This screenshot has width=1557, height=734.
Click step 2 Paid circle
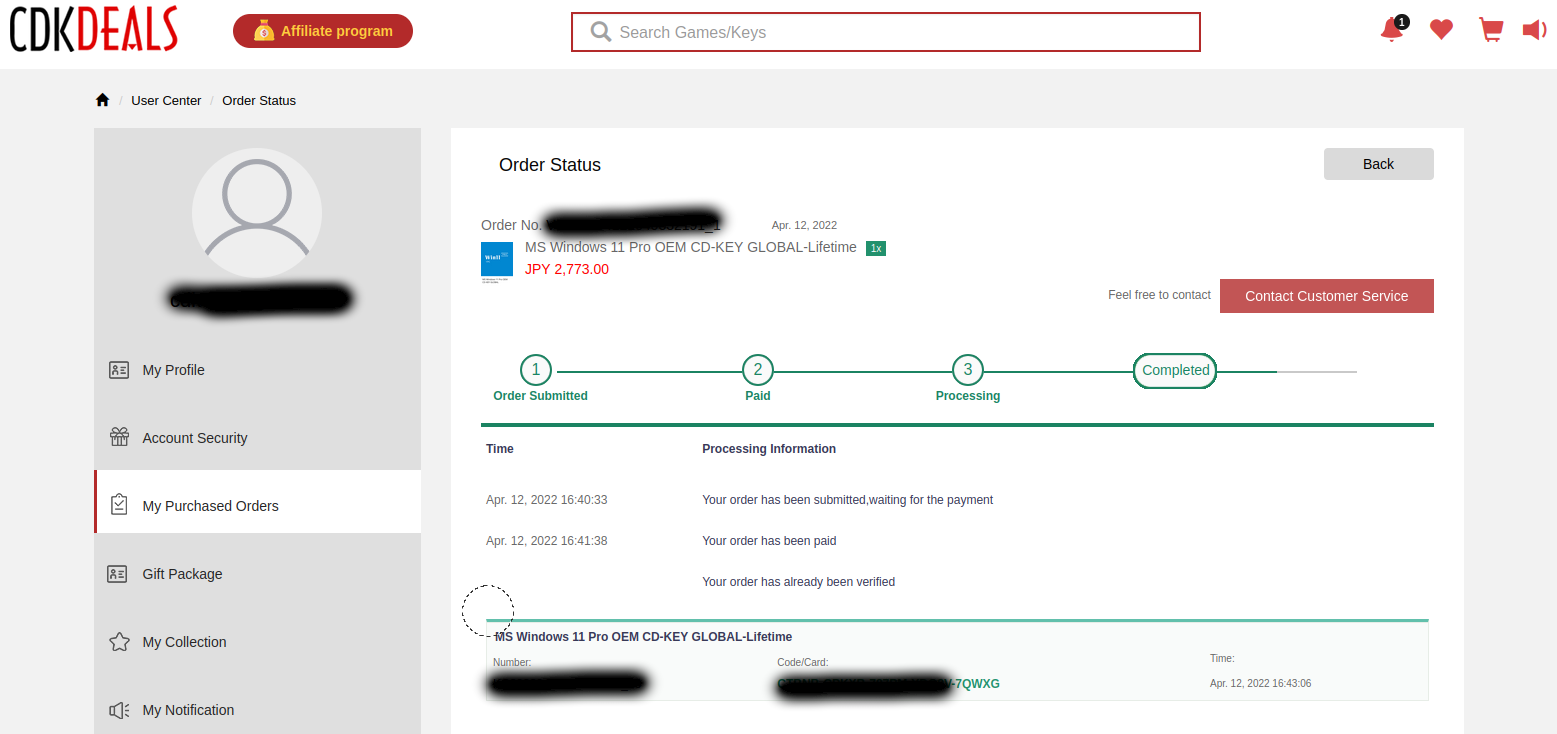coord(758,370)
